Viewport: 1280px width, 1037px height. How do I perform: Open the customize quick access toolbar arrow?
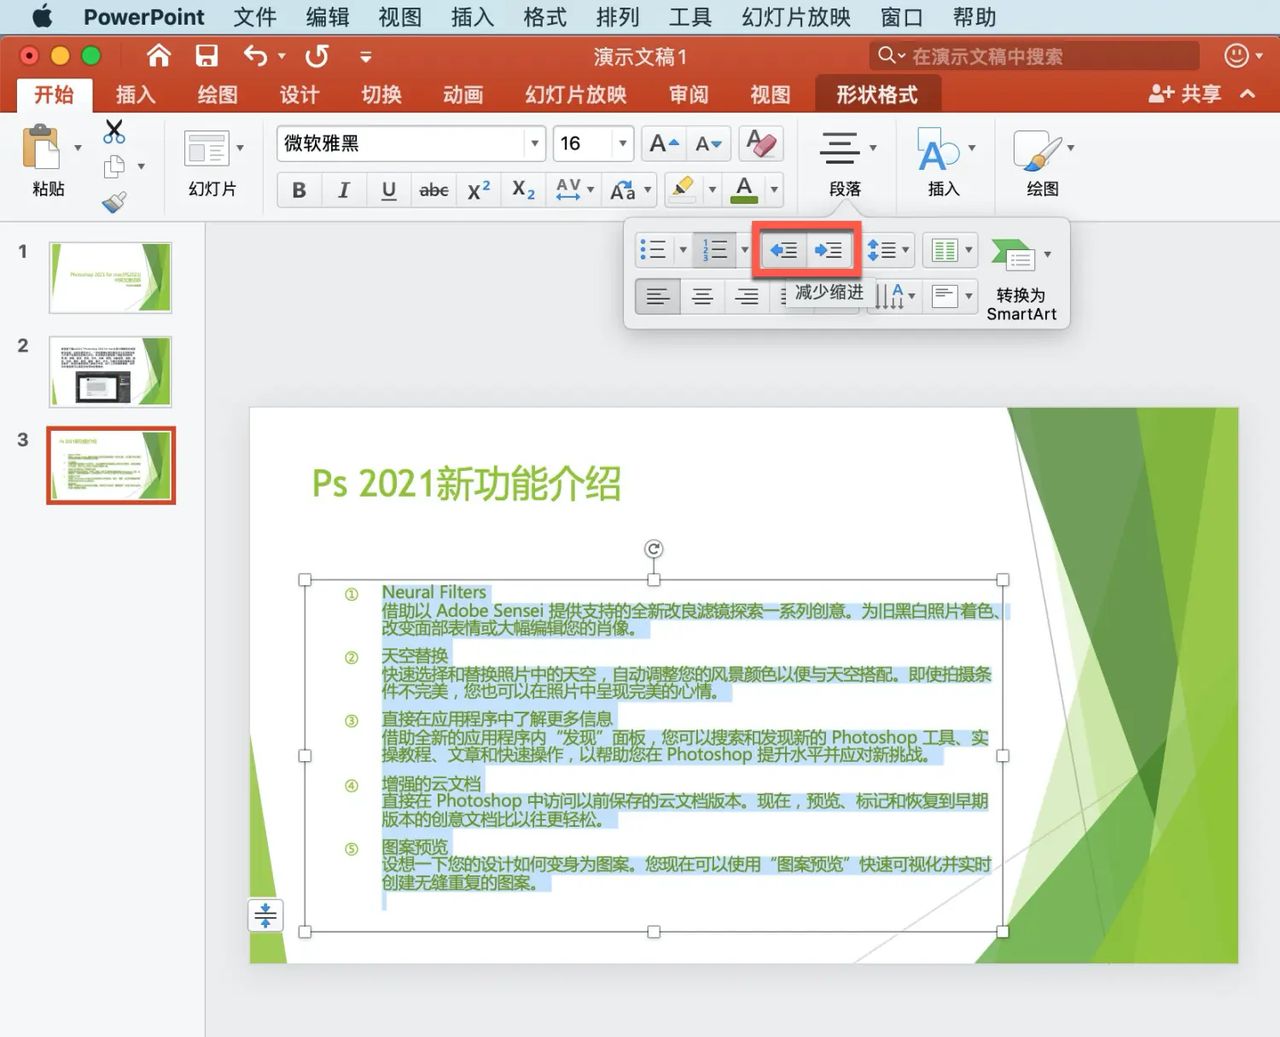tap(366, 57)
